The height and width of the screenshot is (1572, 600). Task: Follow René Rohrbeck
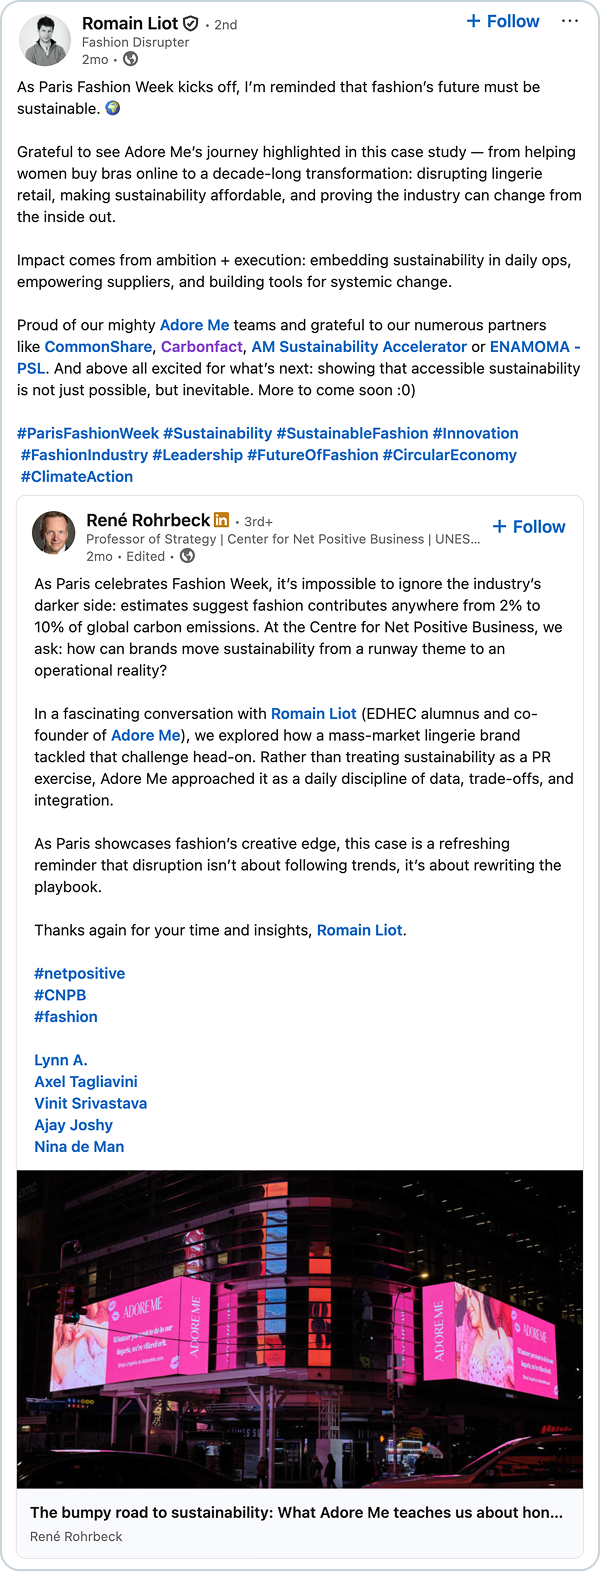[x=529, y=527]
